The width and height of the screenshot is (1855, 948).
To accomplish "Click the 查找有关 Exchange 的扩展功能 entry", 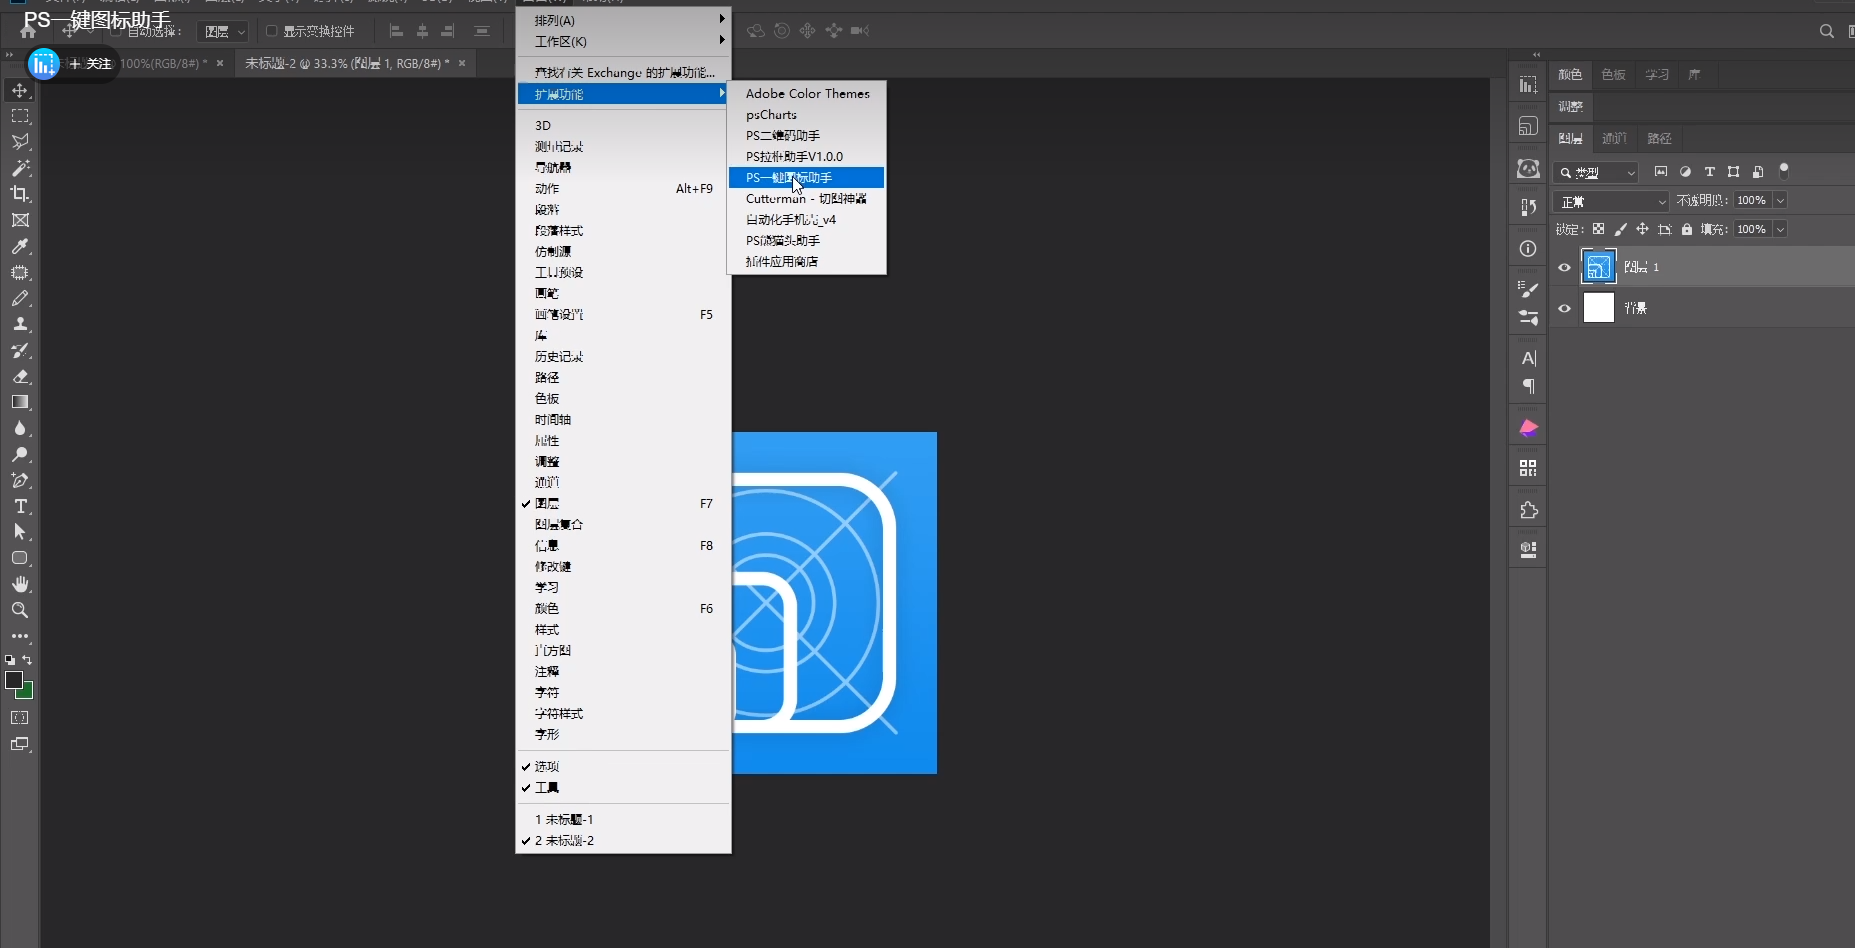I will click(624, 72).
